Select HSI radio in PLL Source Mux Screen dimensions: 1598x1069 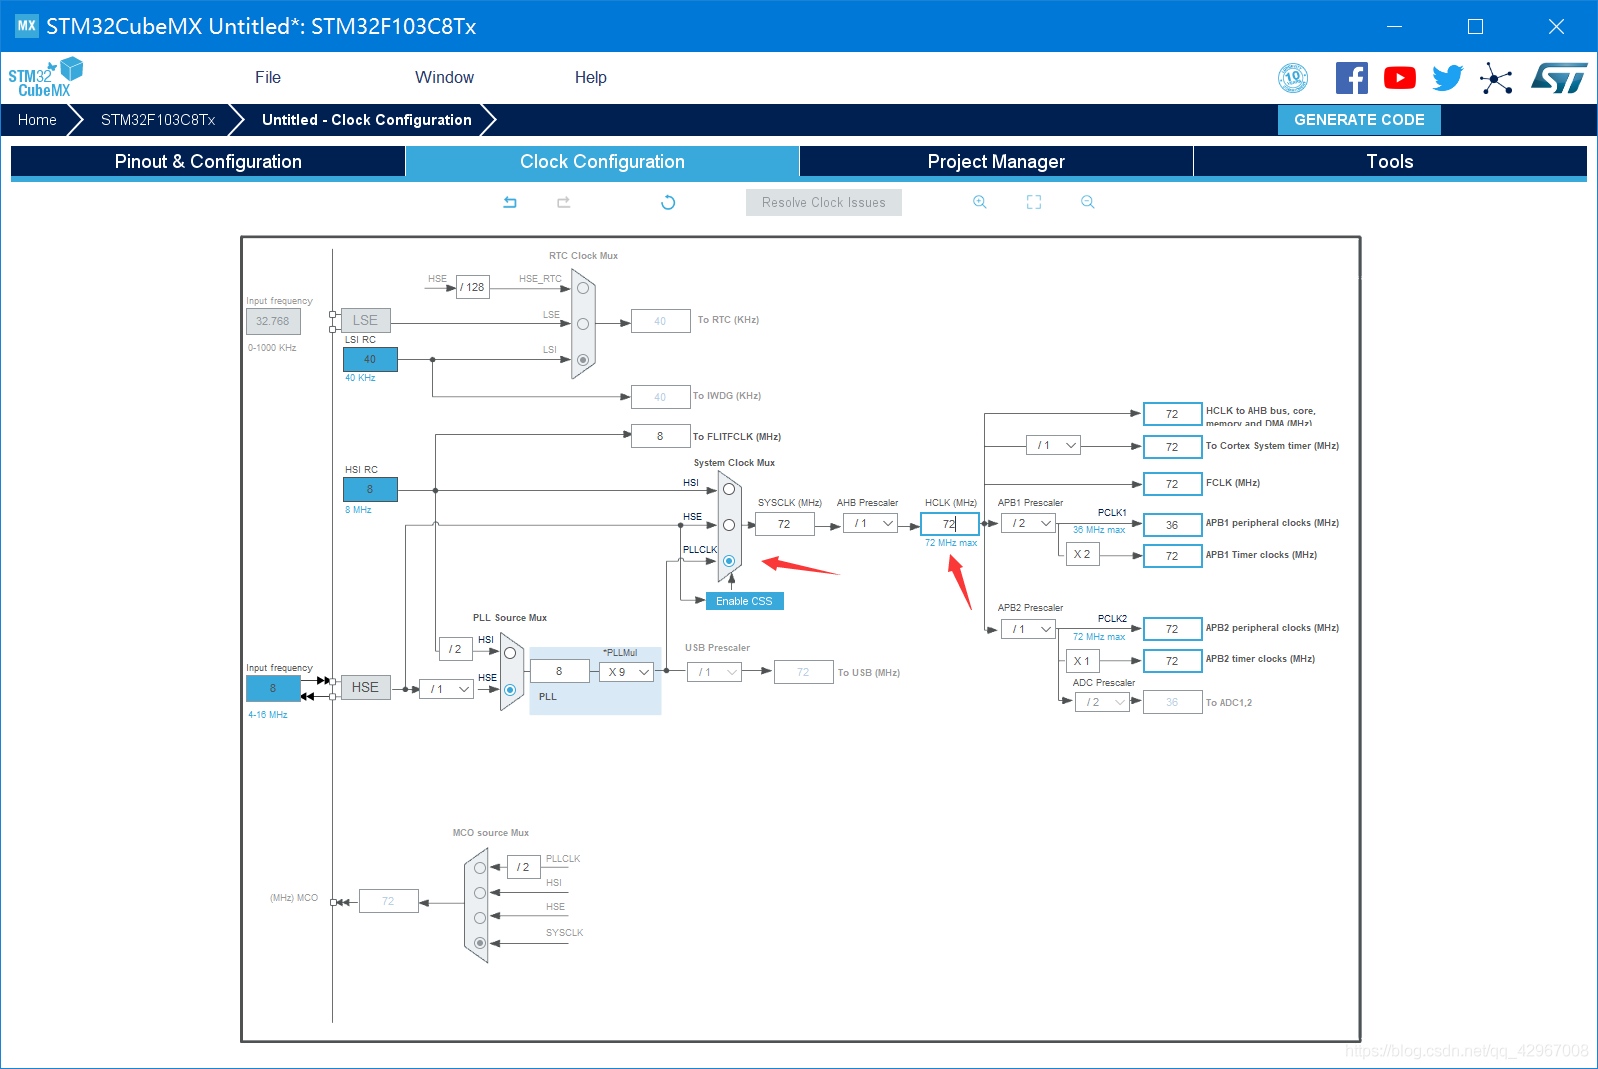click(x=510, y=653)
